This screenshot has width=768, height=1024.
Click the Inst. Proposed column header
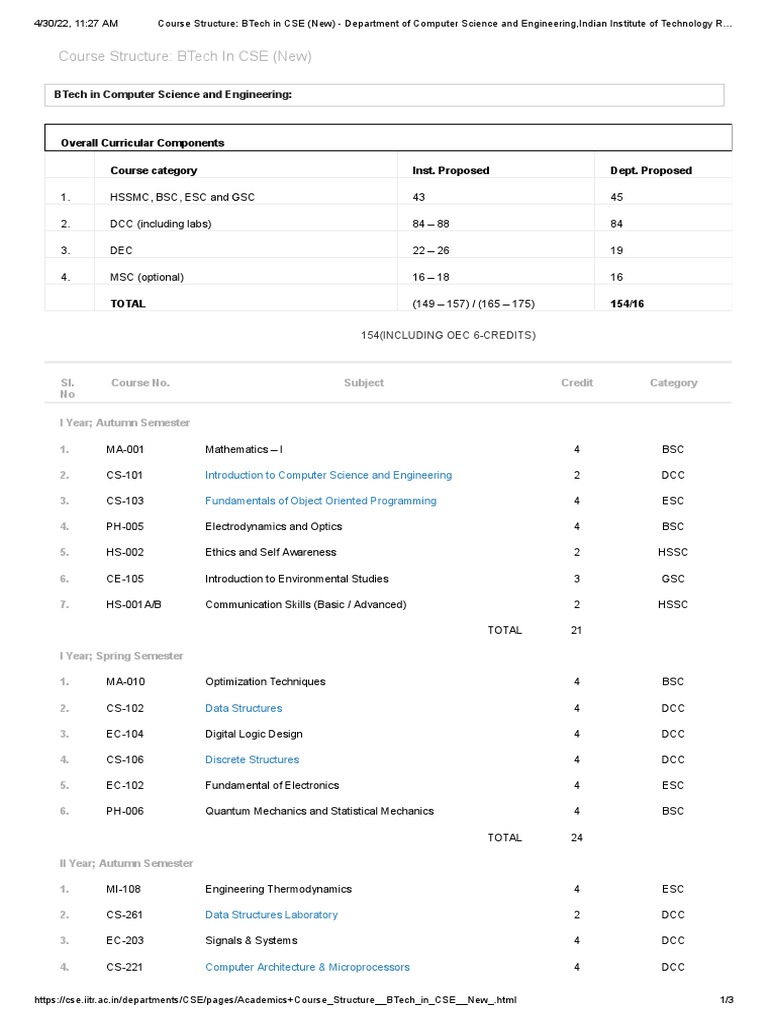(450, 171)
